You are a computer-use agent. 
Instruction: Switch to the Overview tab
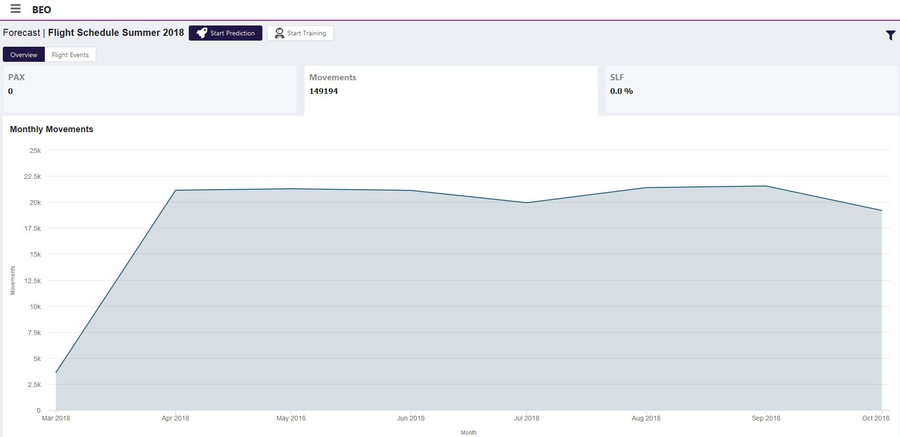tap(24, 55)
